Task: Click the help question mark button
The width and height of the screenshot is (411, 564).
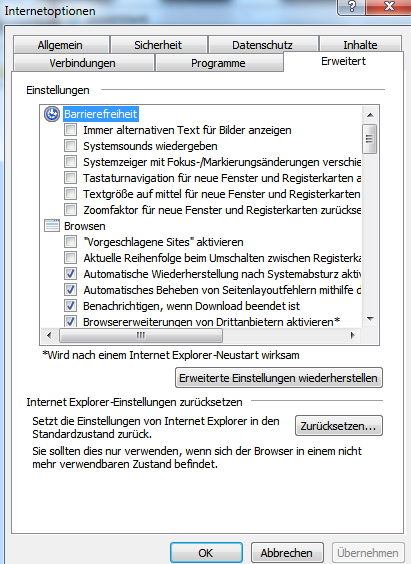Action: tap(352, 6)
